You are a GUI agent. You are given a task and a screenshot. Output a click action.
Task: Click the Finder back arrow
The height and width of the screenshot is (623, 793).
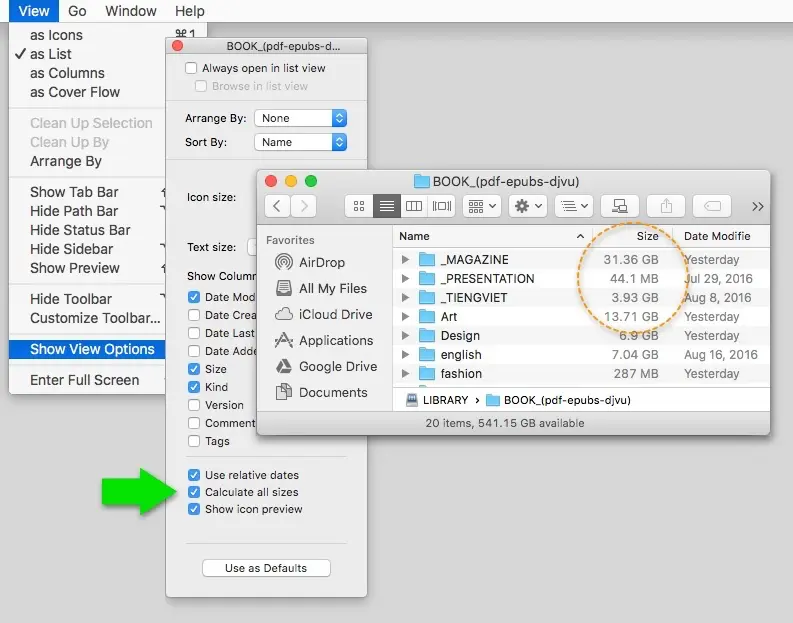pos(278,206)
